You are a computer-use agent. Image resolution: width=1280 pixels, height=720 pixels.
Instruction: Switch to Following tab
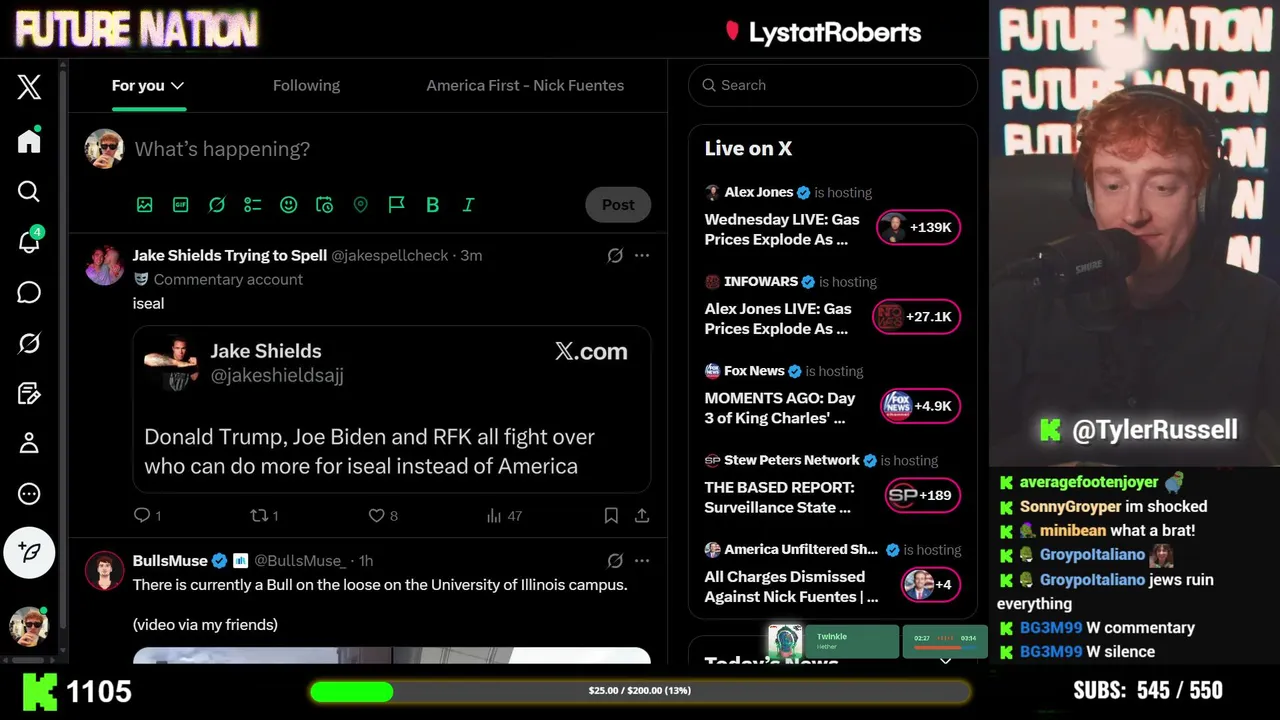pos(306,85)
